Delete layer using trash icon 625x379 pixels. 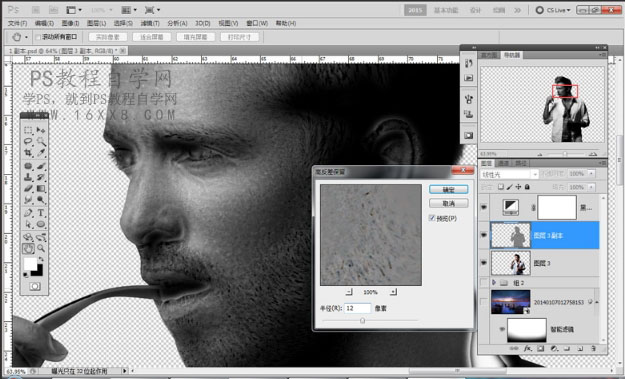593,349
